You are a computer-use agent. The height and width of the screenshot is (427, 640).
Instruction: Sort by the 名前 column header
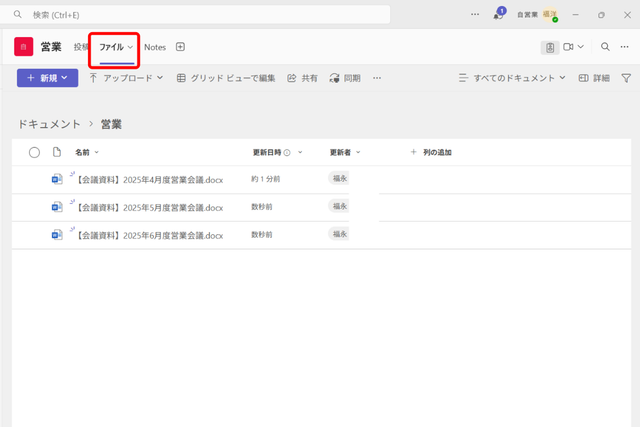82,152
